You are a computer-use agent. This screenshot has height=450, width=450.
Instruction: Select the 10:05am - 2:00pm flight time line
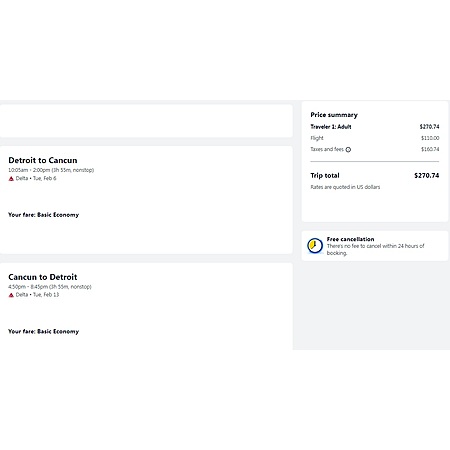51,170
